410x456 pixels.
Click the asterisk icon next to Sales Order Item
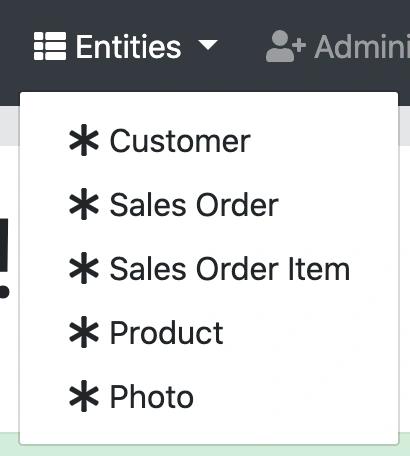84,268
